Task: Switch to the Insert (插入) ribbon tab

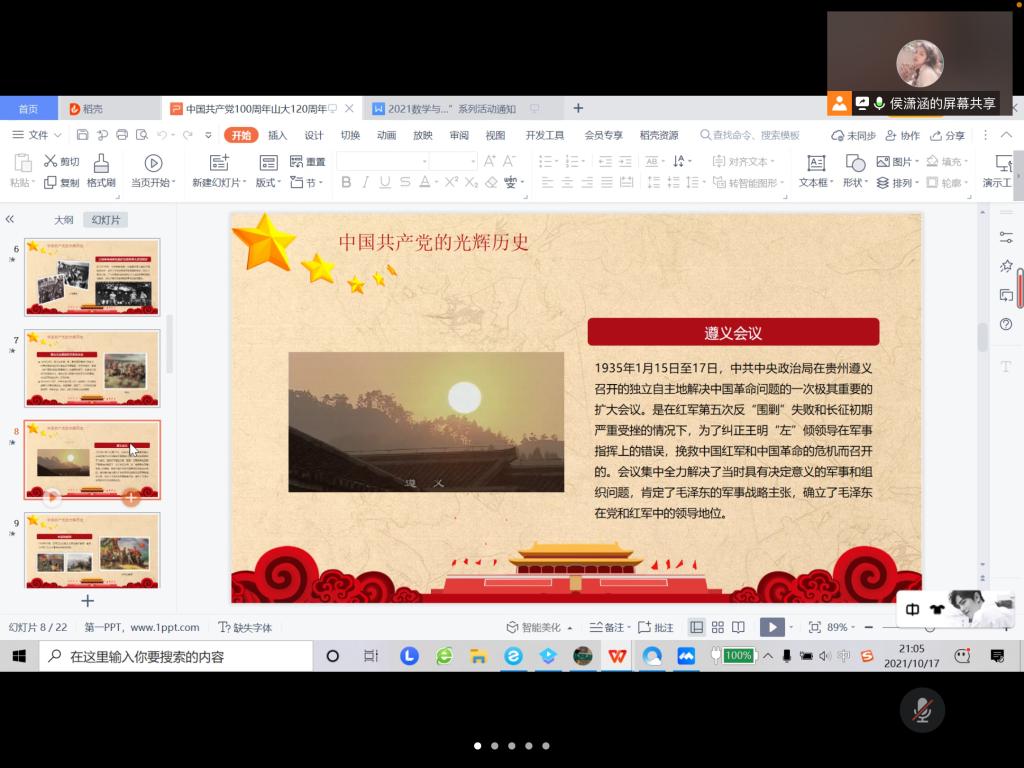Action: [x=277, y=135]
